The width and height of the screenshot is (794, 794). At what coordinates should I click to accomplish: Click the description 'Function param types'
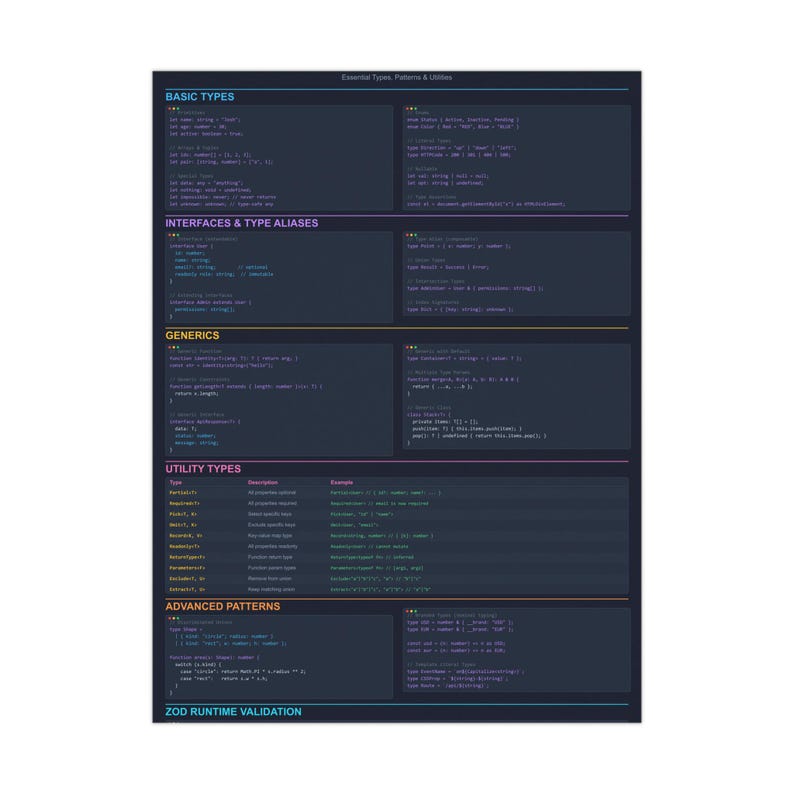[272, 568]
